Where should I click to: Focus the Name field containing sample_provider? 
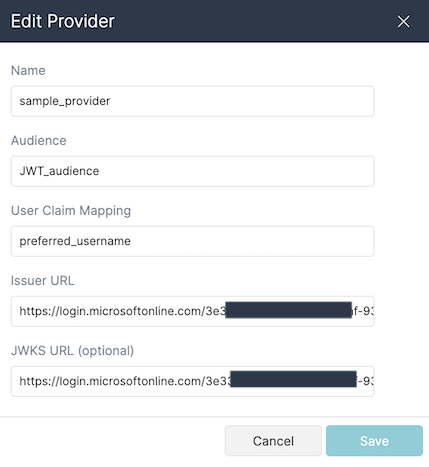pyautogui.click(x=193, y=101)
